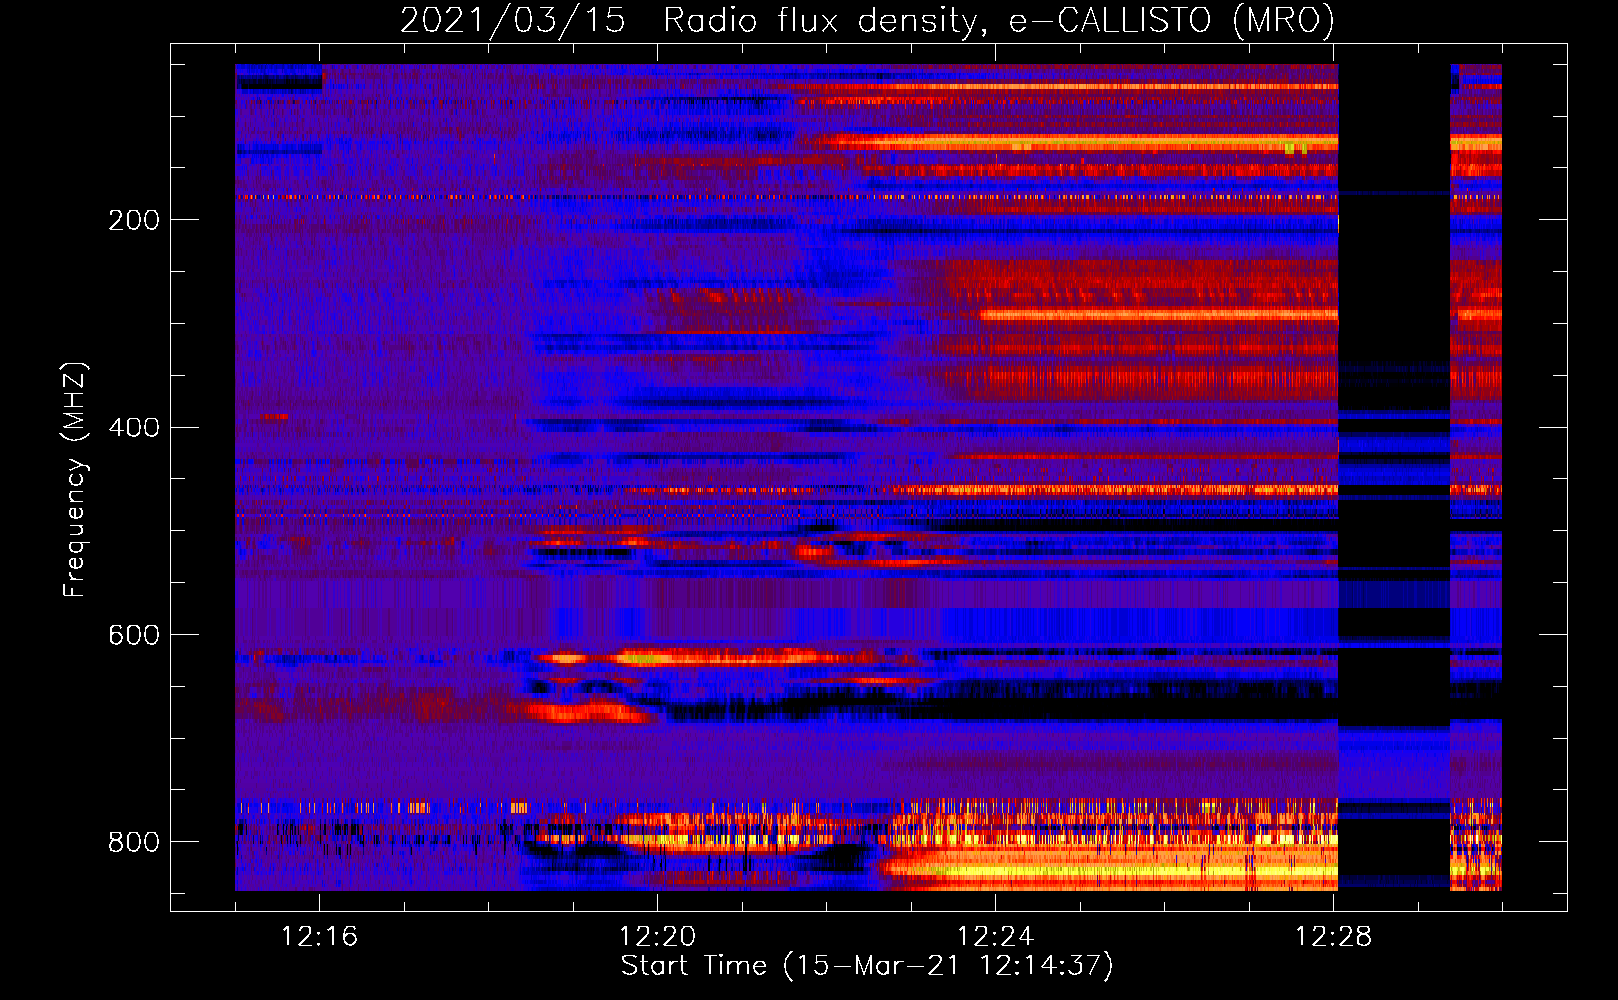Screen dimensions: 1618x1000
Task: Click the 'Start Time (15-Mar-21 12:14:37)' label
Action: (867, 966)
